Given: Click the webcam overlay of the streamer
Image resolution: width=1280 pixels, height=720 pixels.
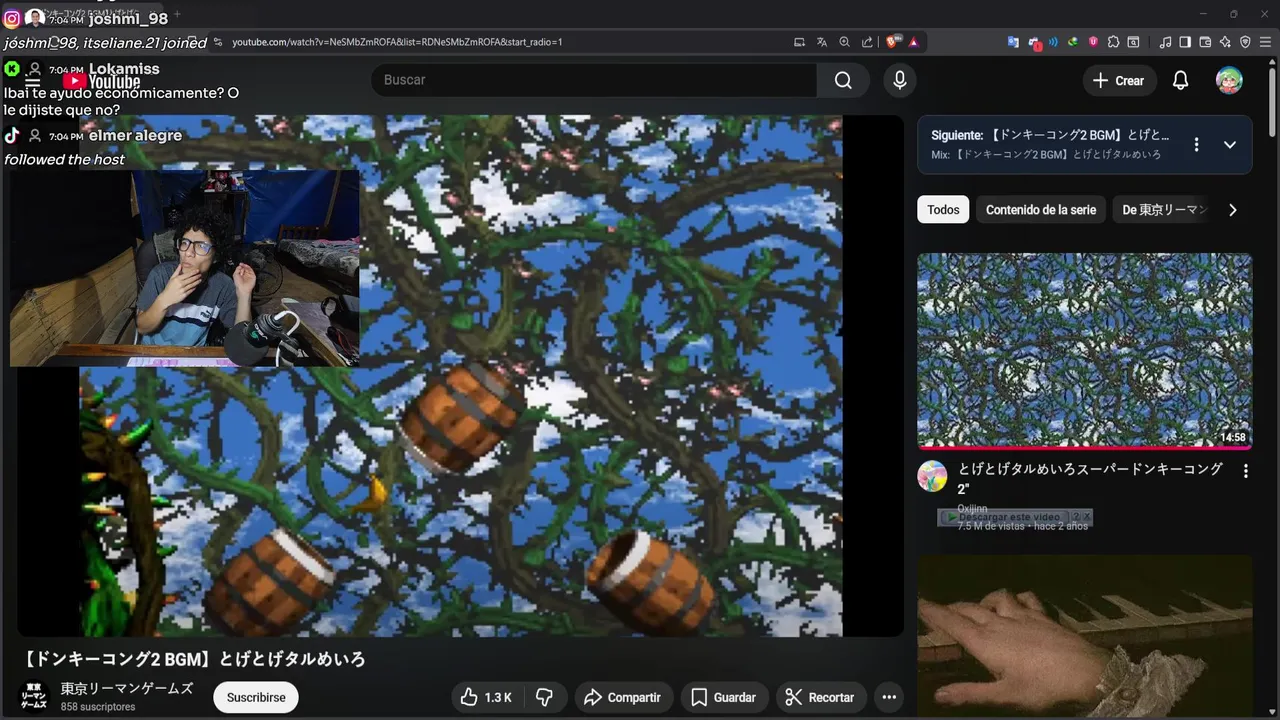Looking at the screenshot, I should tap(184, 268).
